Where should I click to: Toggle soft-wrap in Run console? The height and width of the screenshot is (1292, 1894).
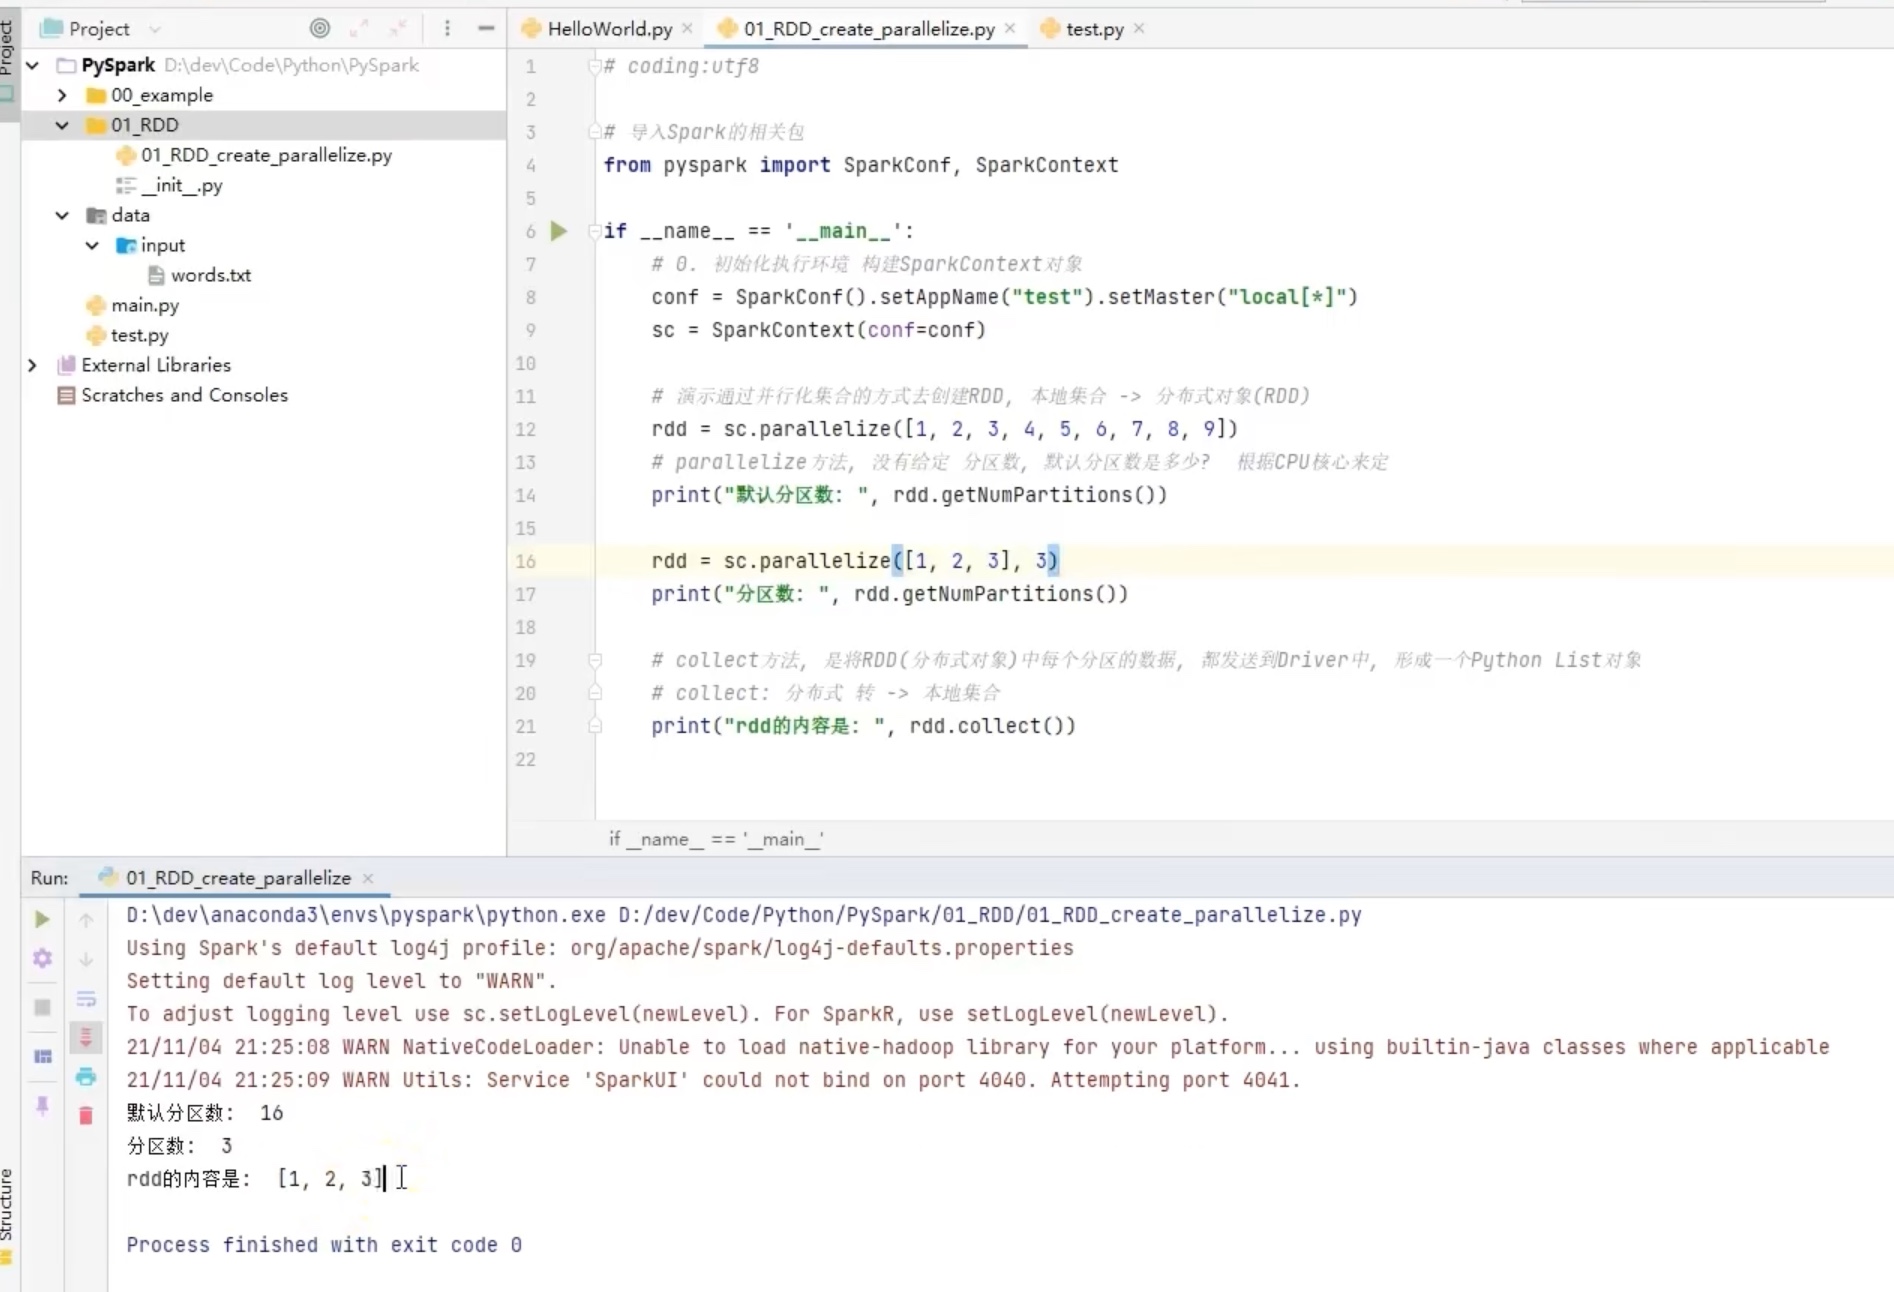[x=86, y=999]
